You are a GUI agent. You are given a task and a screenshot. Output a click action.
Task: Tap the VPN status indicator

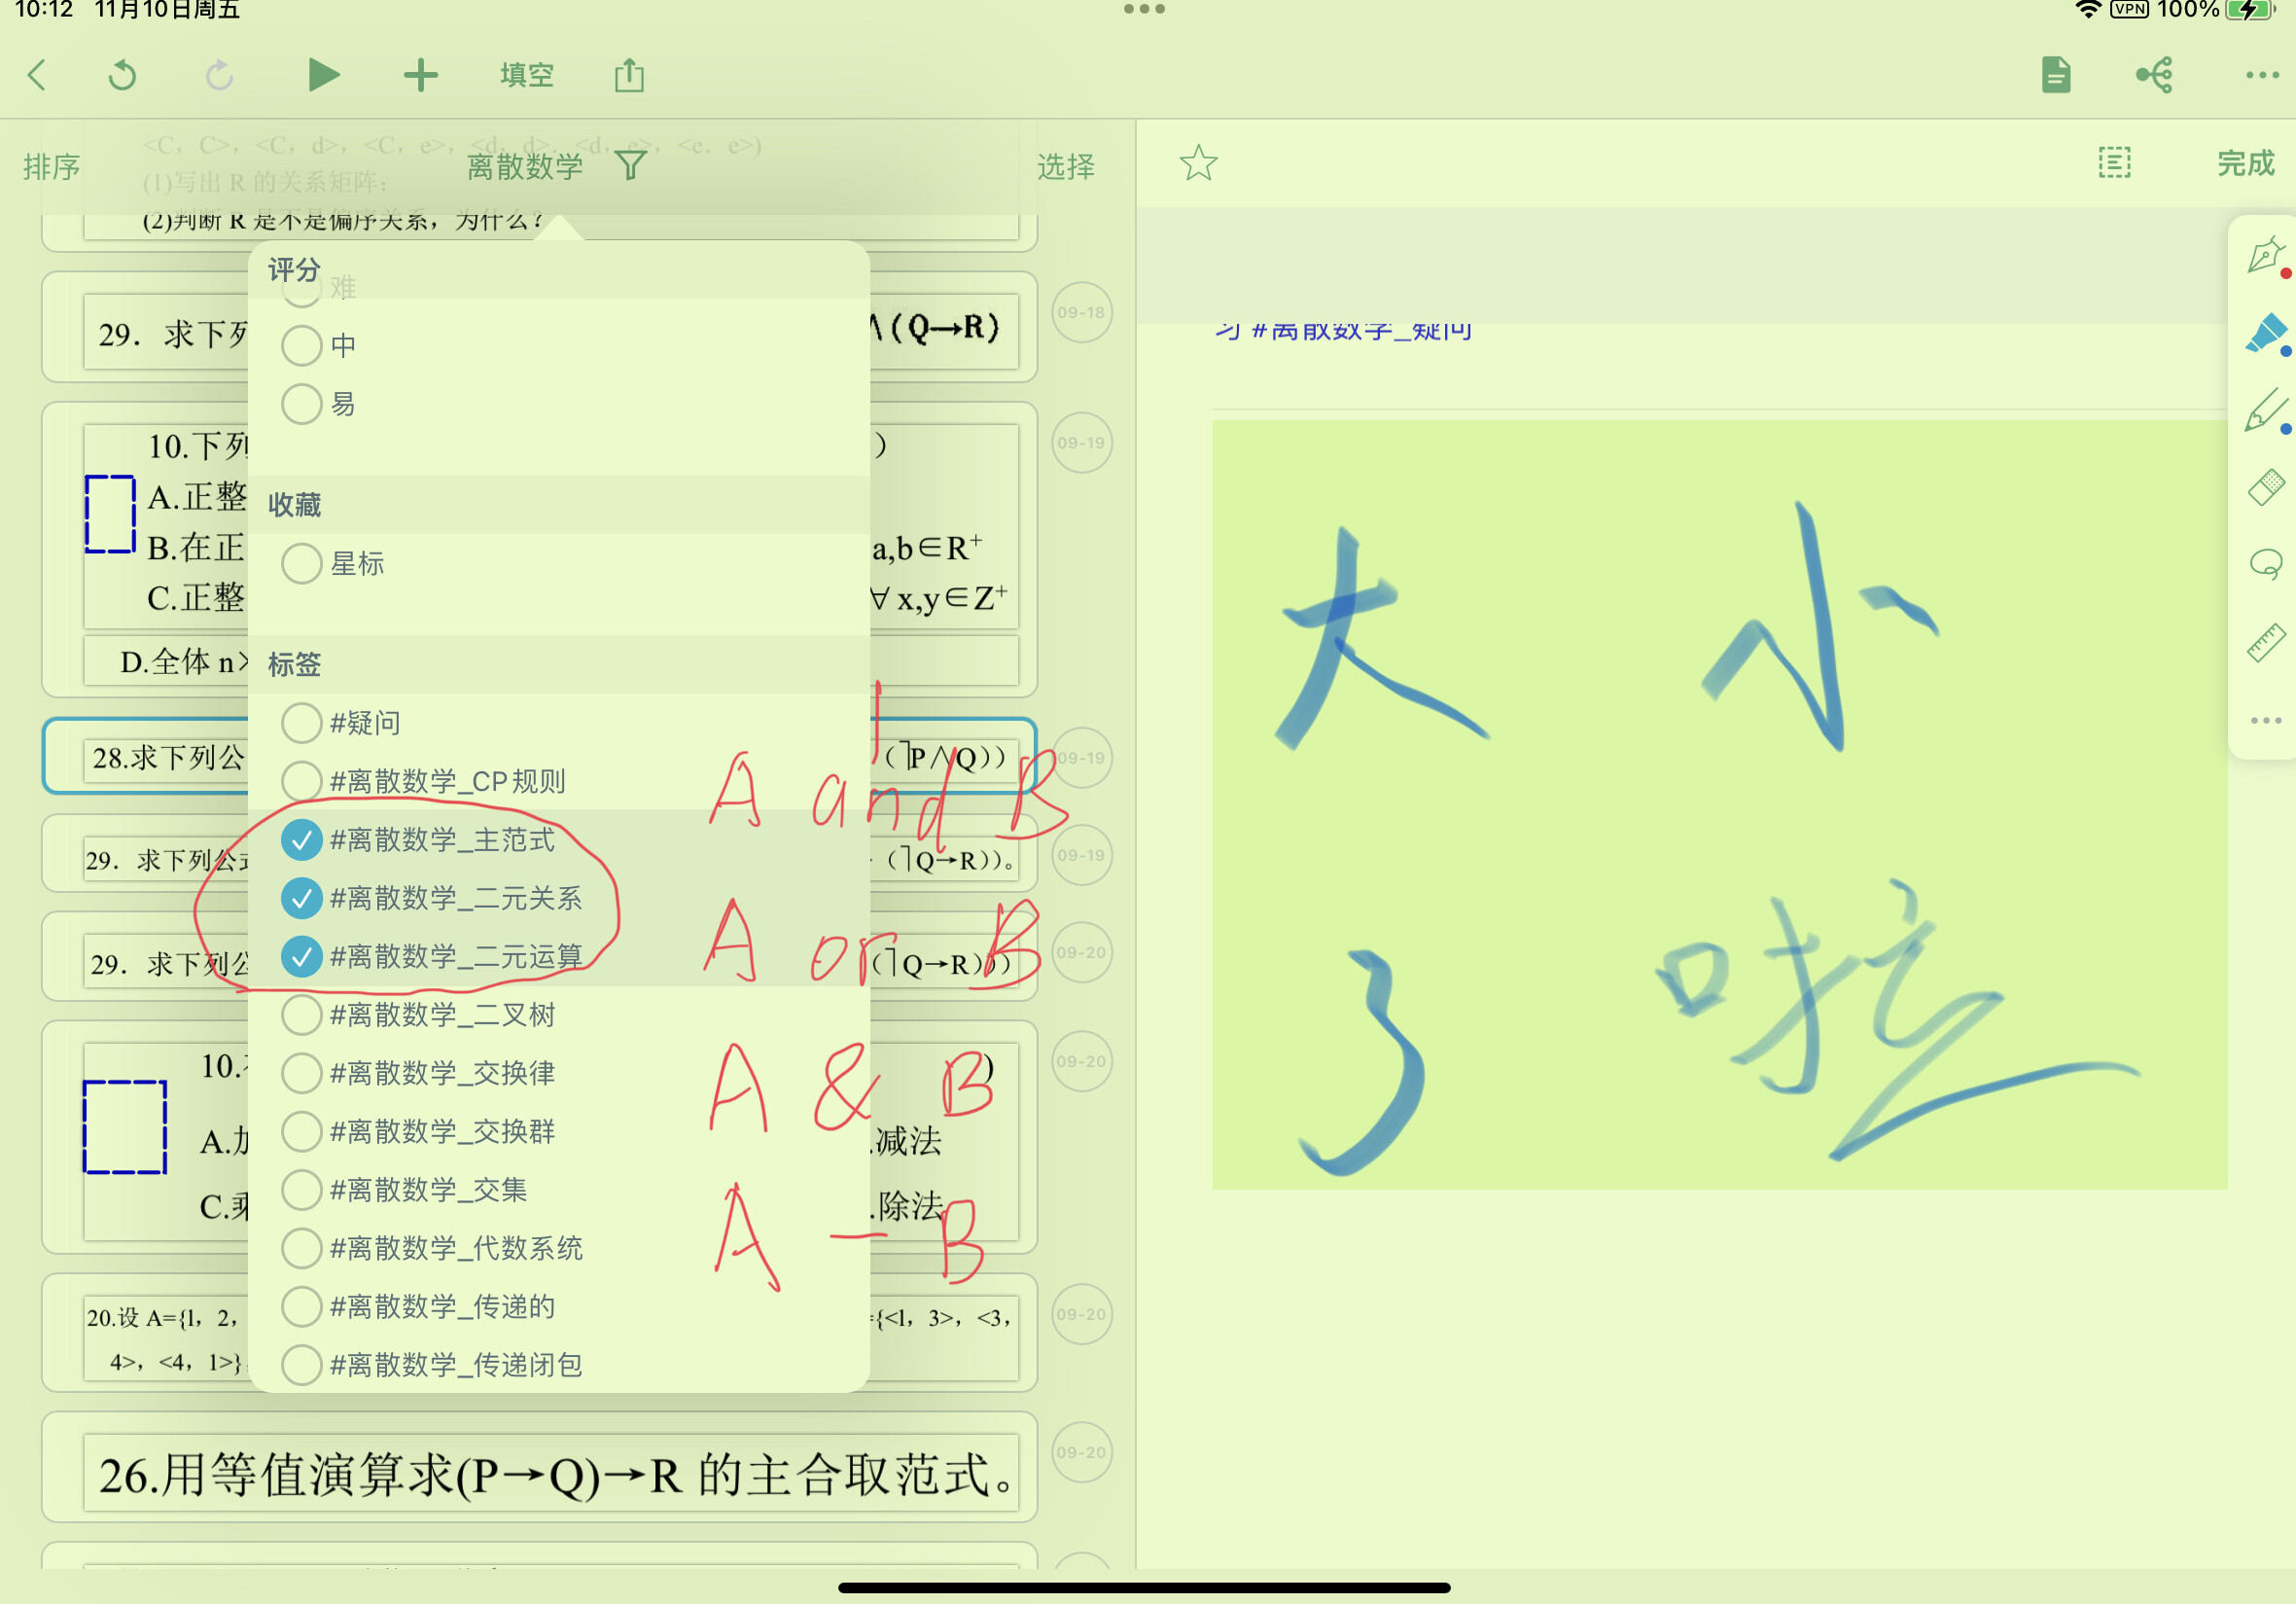click(x=2129, y=9)
